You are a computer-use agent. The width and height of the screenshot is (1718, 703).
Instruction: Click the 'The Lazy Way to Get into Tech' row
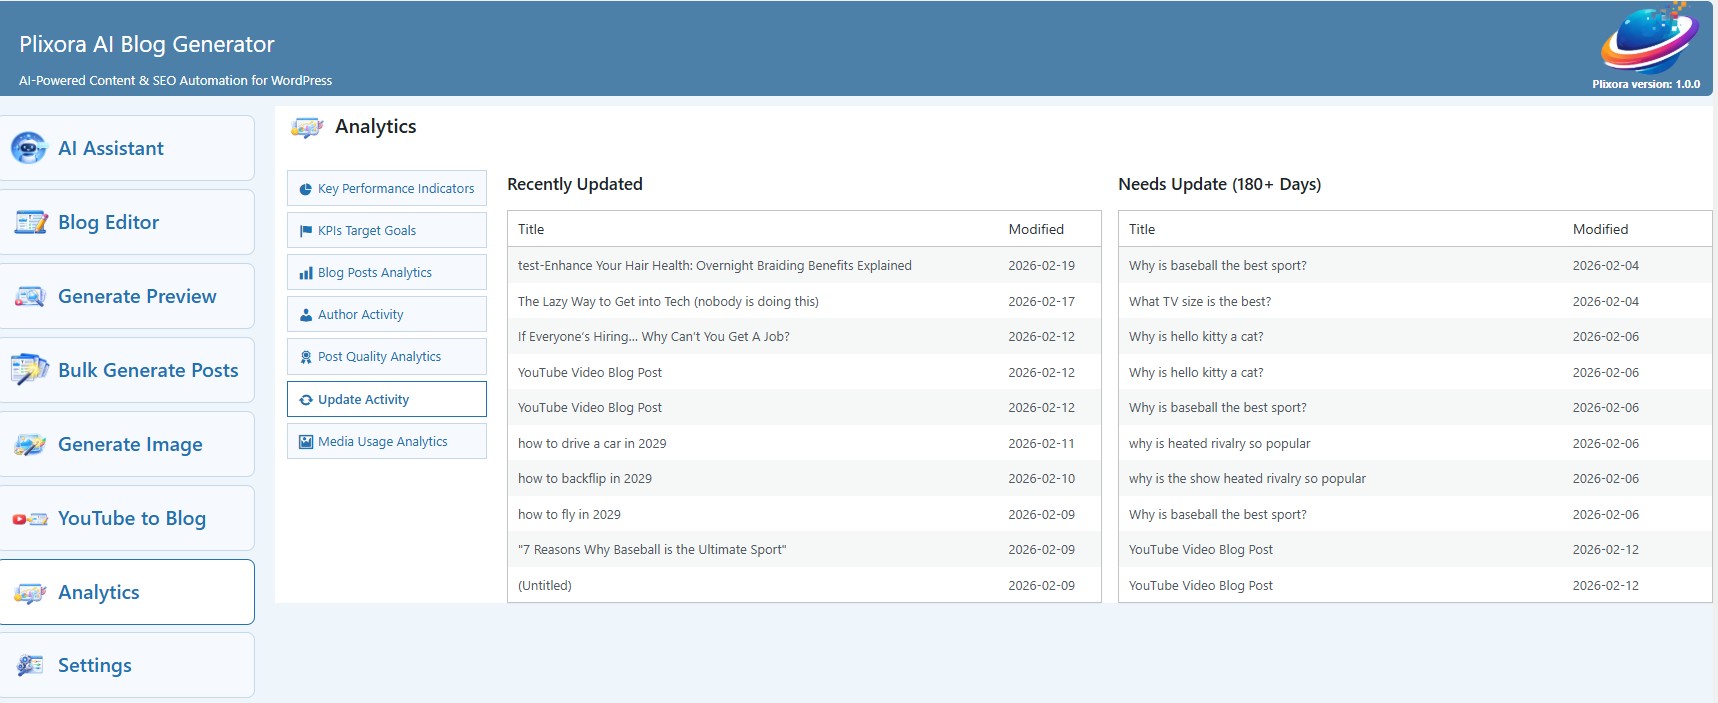(x=668, y=301)
